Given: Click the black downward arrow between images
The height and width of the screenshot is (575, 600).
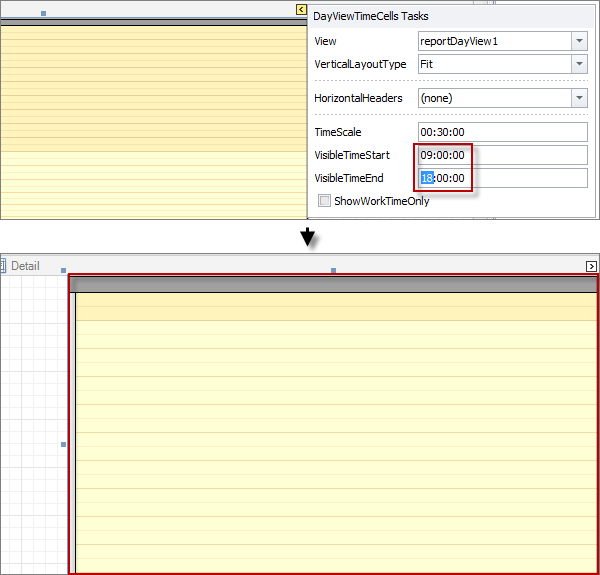Looking at the screenshot, I should (x=308, y=238).
